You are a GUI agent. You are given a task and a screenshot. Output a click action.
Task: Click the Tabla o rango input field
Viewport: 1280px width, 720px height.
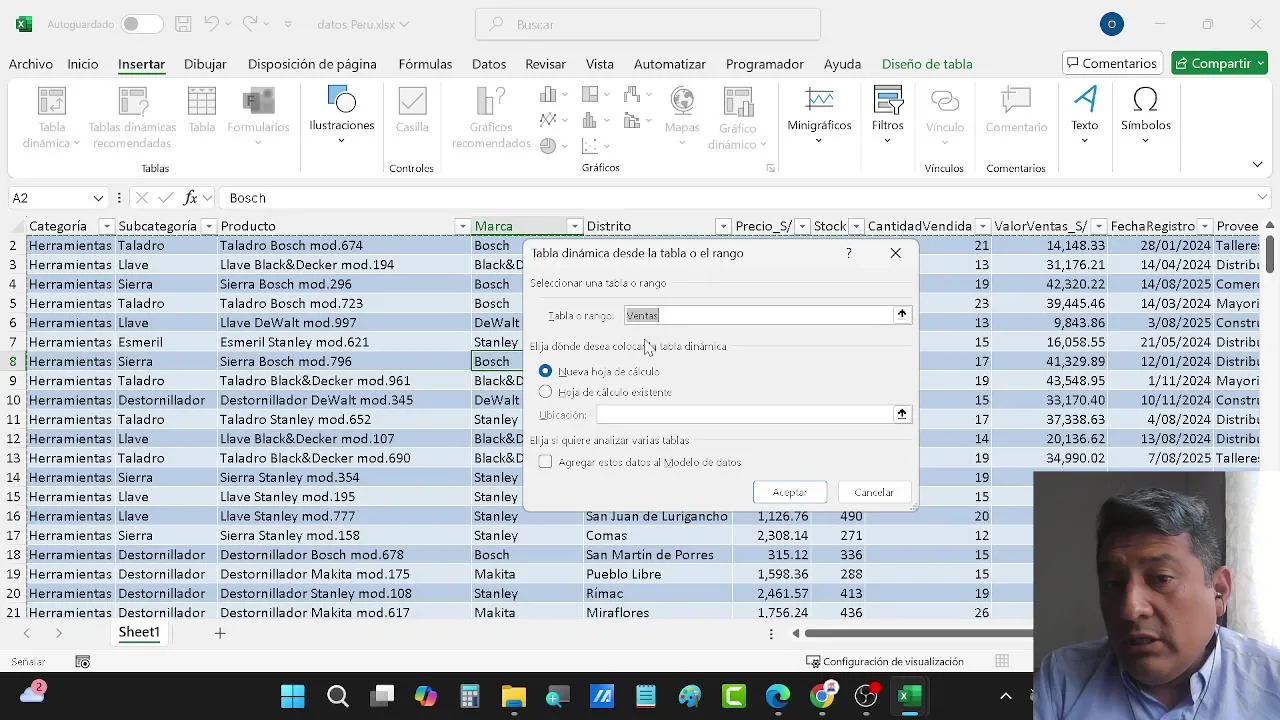(758, 315)
